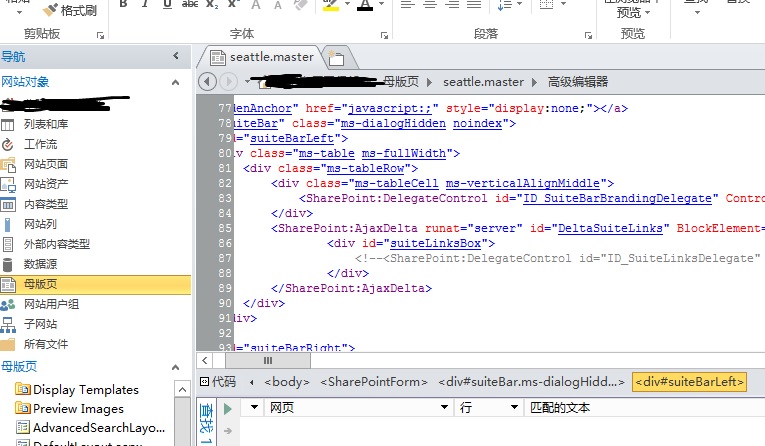Apply bold formatting with the B icon
Viewport: 765px width, 446px height.
pos(123,4)
